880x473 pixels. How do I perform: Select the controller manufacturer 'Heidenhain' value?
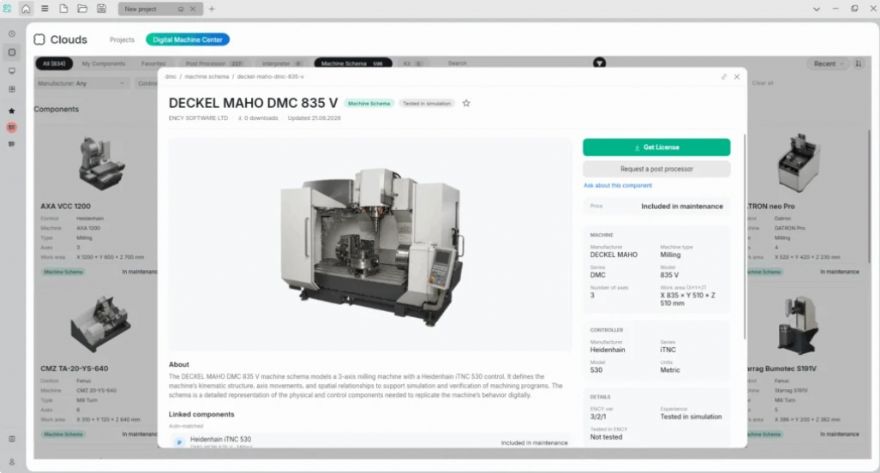[x=607, y=350]
